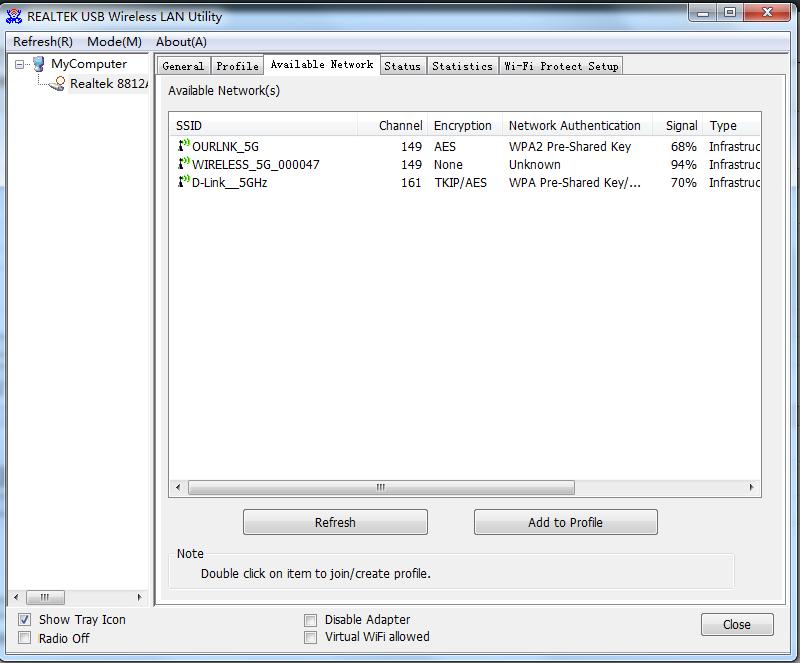The width and height of the screenshot is (800, 663).
Task: Click the Realtek 8812 adapter icon
Action: click(58, 84)
